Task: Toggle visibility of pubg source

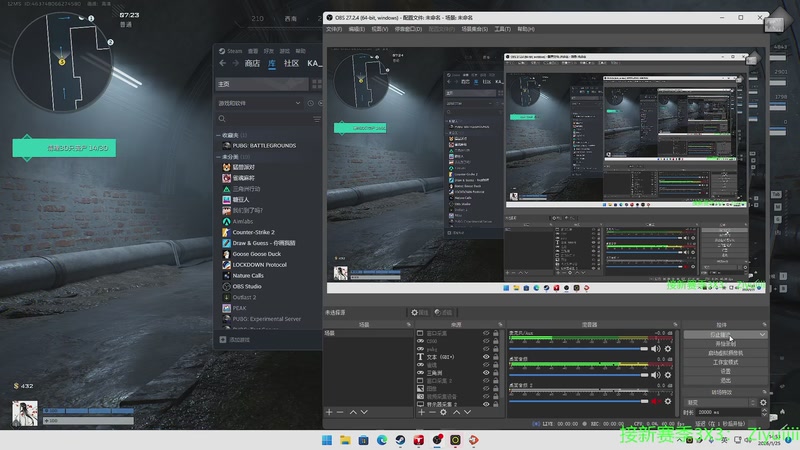Action: pyautogui.click(x=486, y=349)
